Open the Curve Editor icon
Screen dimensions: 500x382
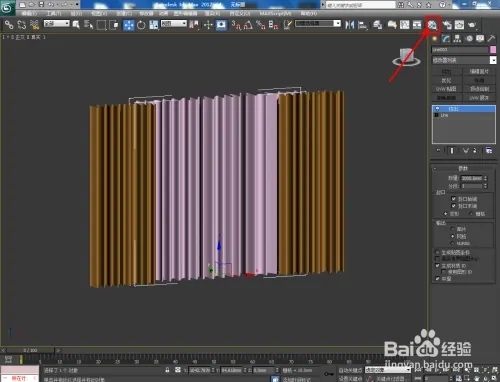[405, 25]
